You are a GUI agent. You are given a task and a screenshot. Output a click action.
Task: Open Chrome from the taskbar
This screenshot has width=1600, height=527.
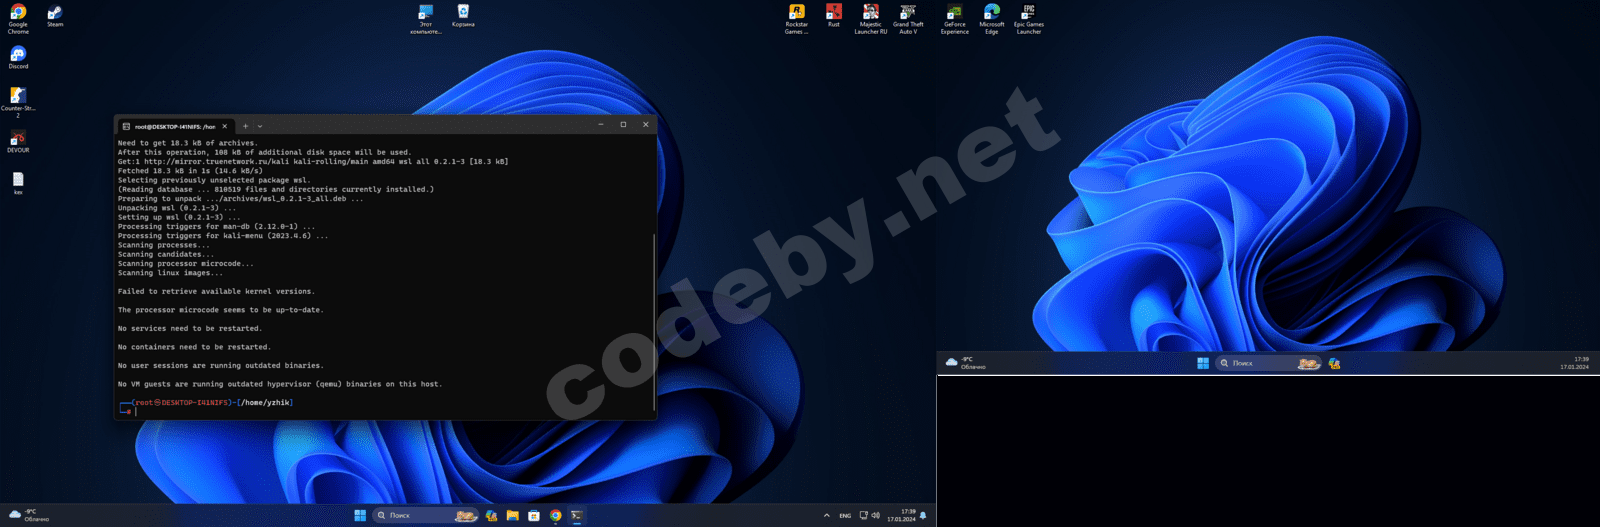pyautogui.click(x=556, y=515)
